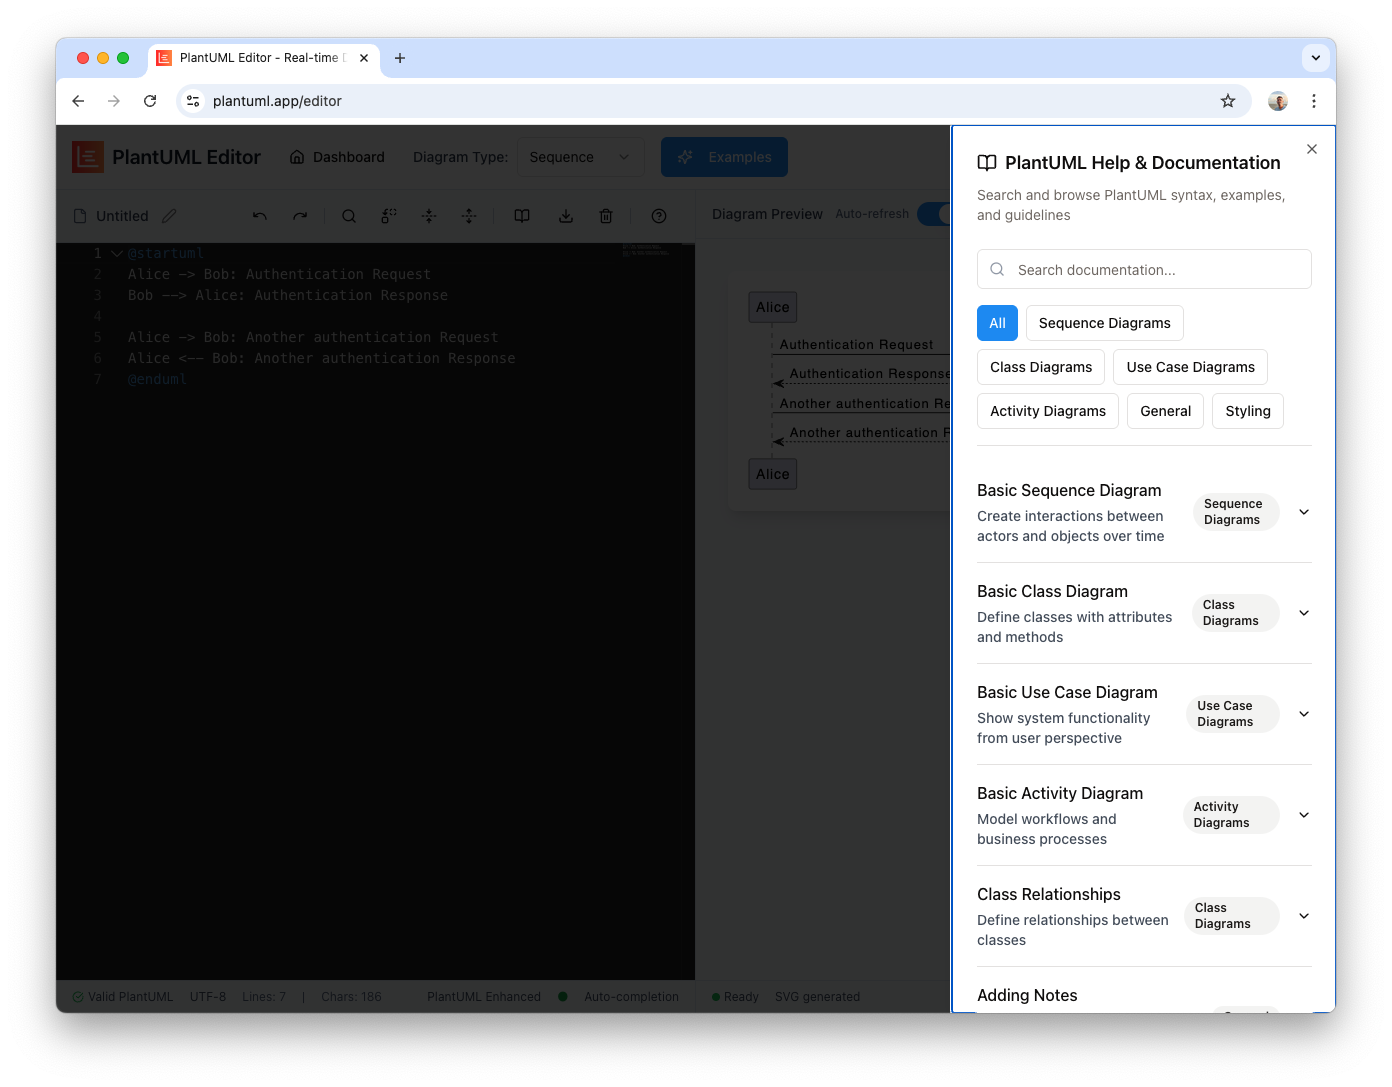Click the Class Relationships title
The image size is (1392, 1087).
click(x=1049, y=894)
